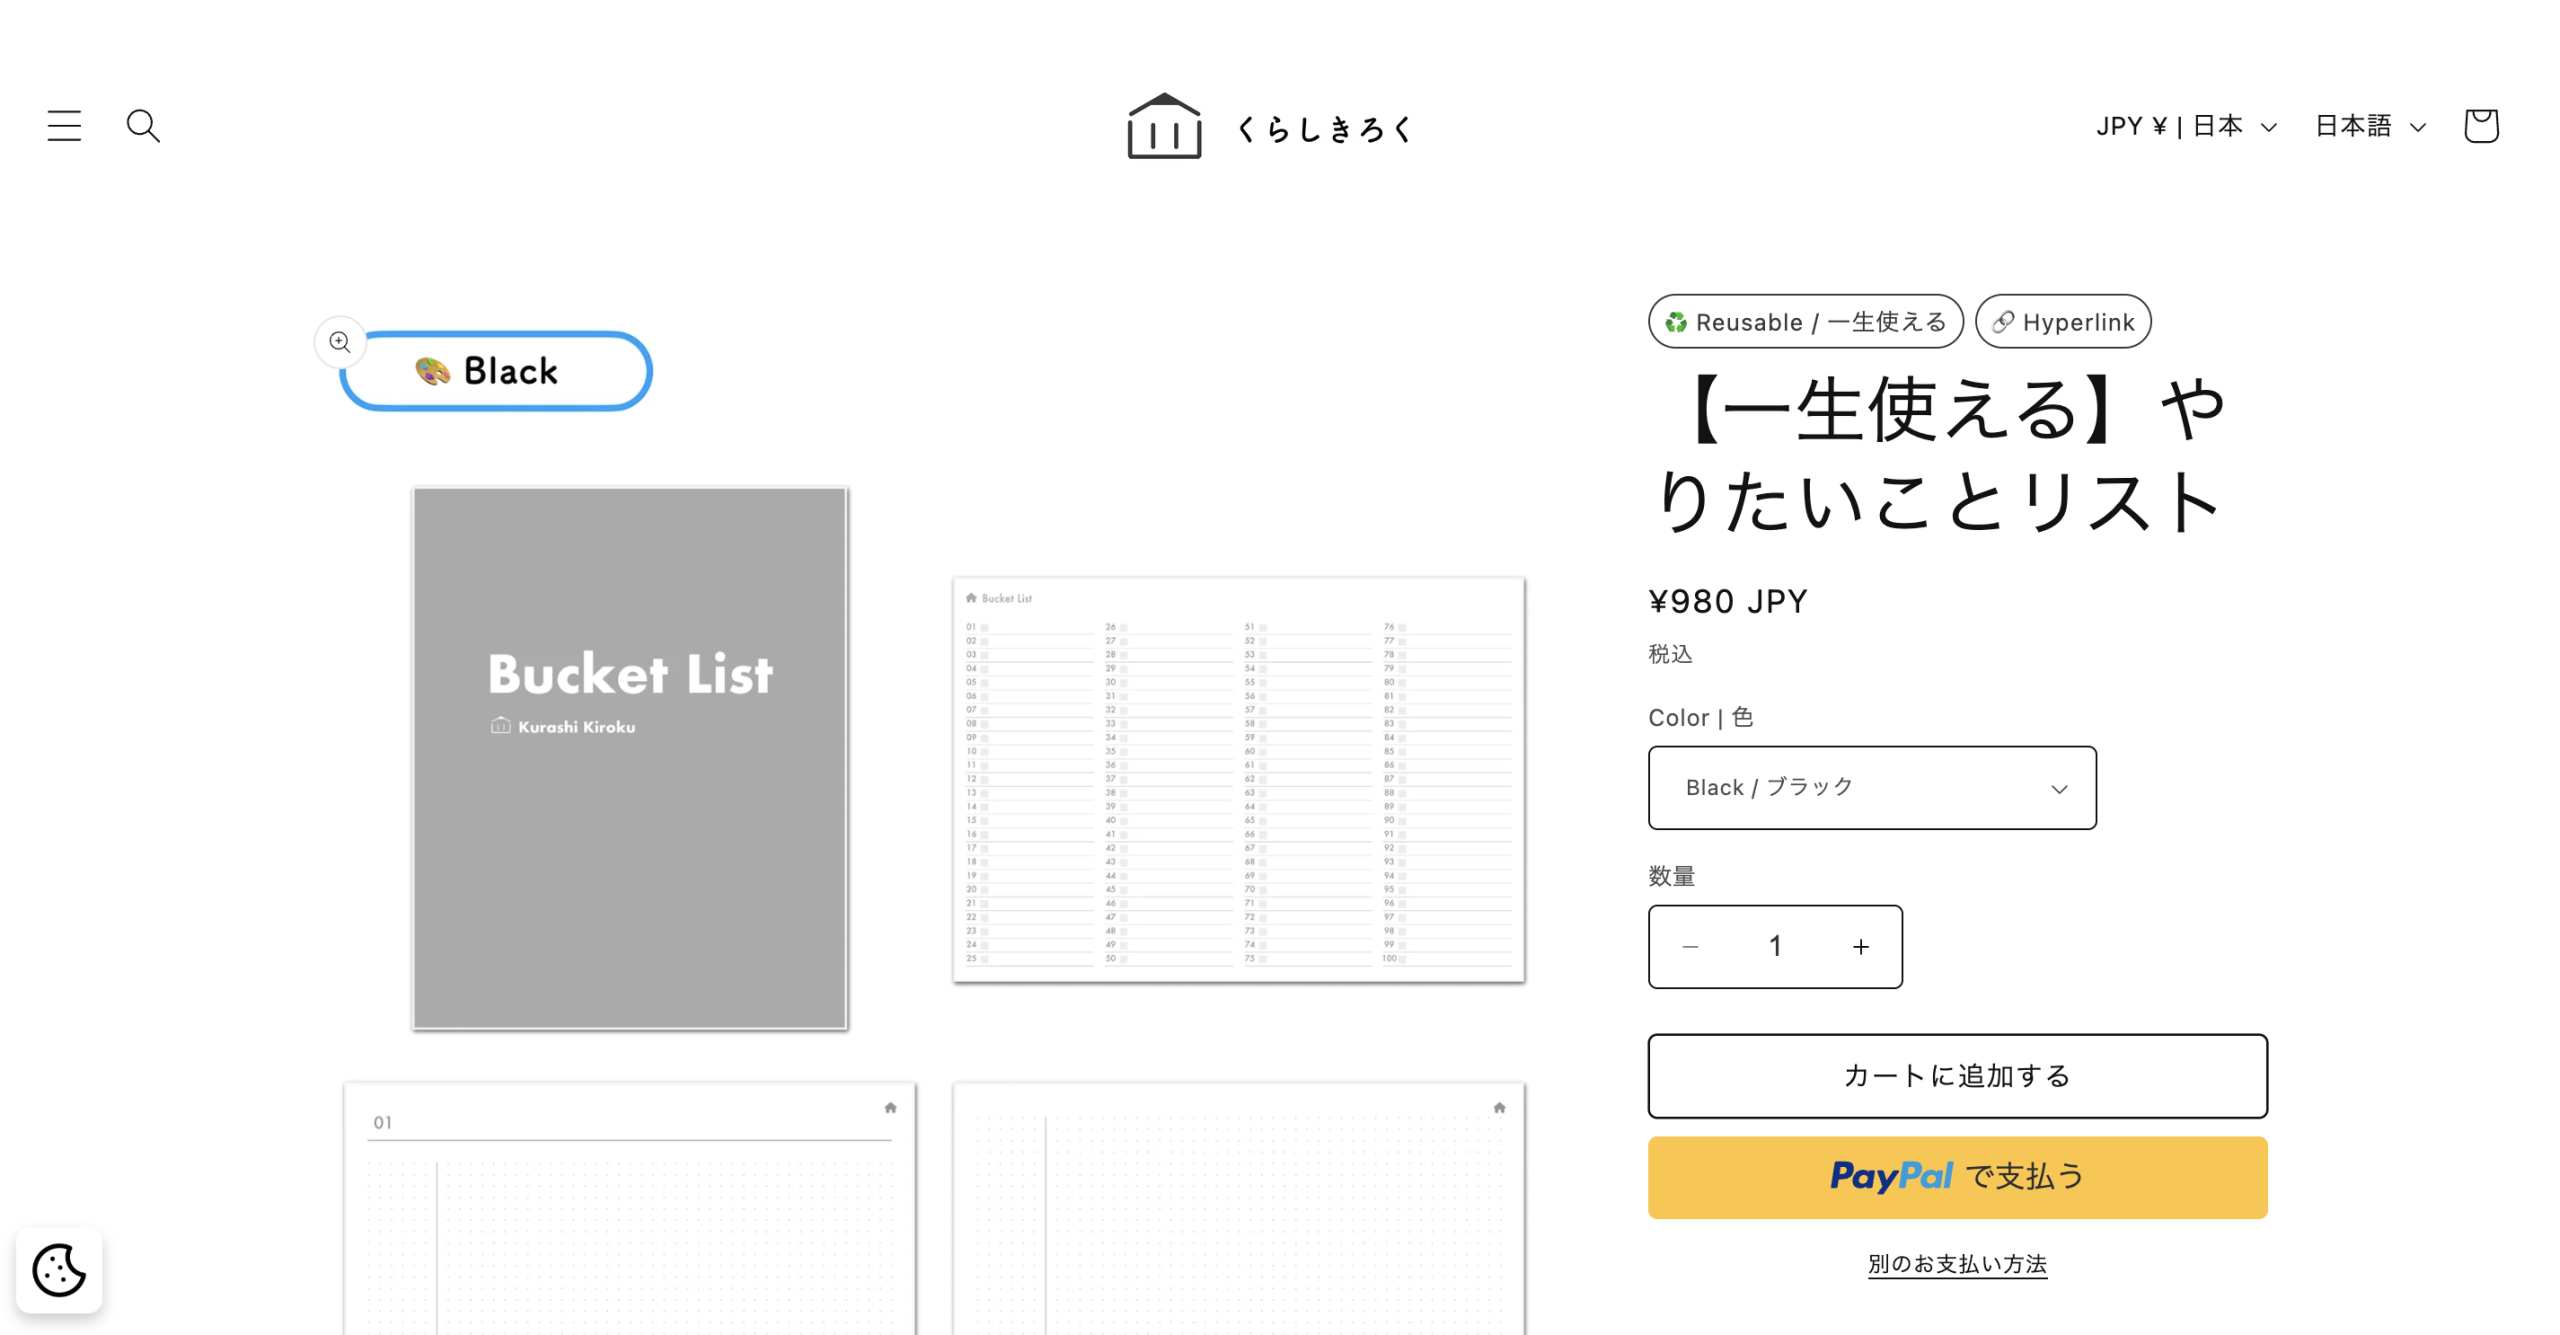This screenshot has height=1335, width=2560.
Task: Open the Bucket List cover thumbnail
Action: pos(630,758)
